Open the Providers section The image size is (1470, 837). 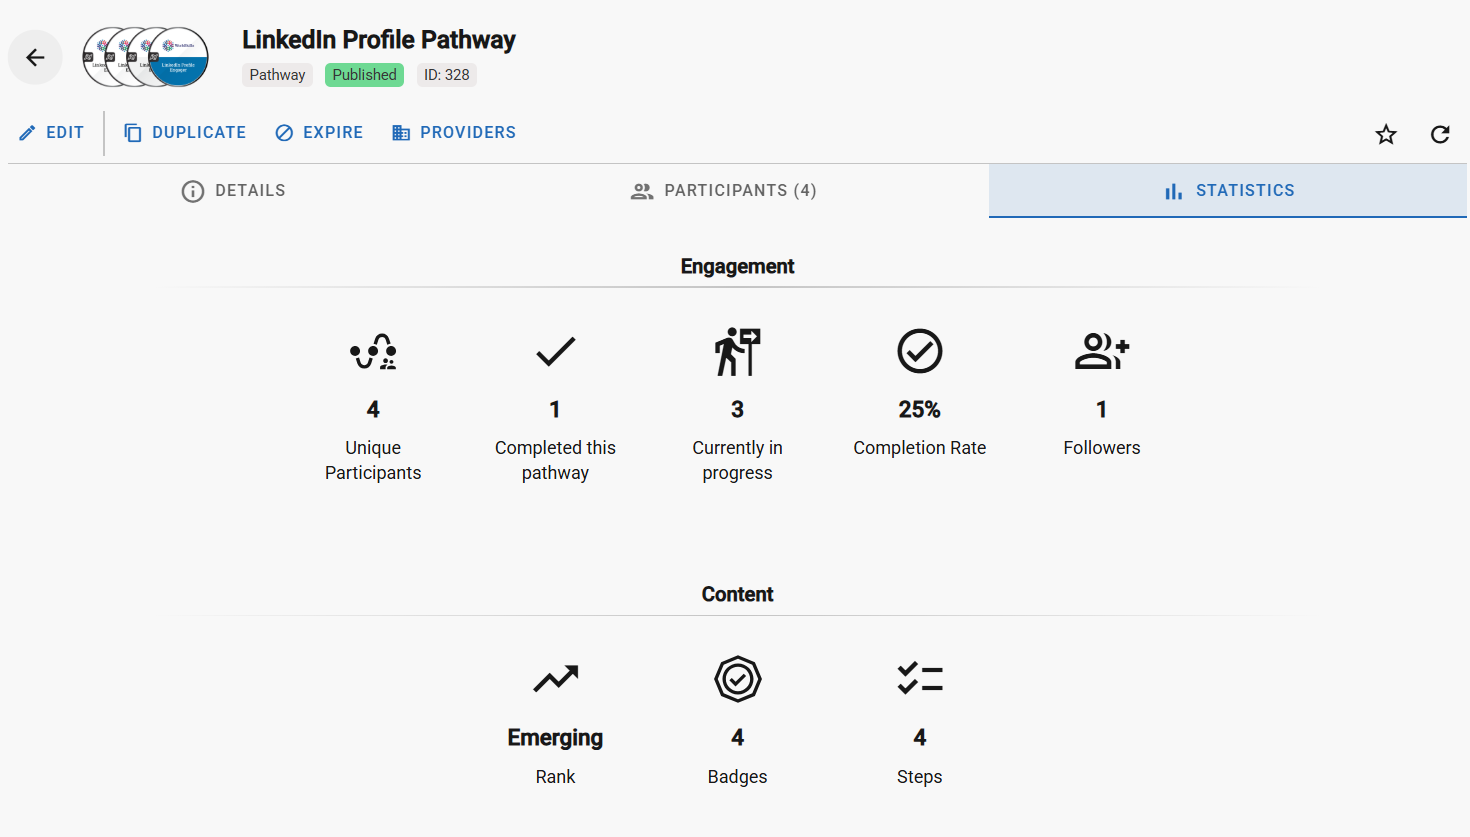(x=454, y=133)
